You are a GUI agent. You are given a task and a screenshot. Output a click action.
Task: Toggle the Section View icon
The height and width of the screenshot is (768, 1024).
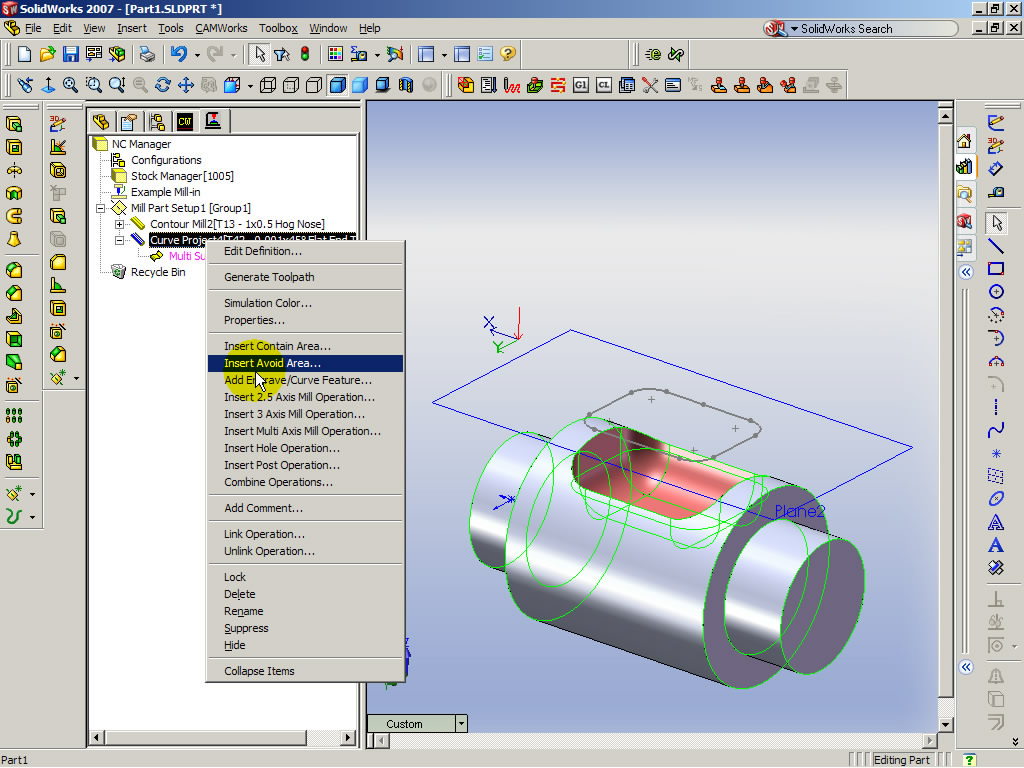point(406,85)
